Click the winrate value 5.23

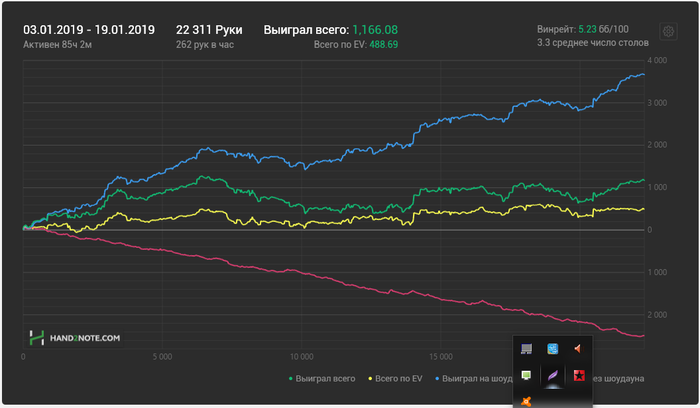[x=588, y=29]
